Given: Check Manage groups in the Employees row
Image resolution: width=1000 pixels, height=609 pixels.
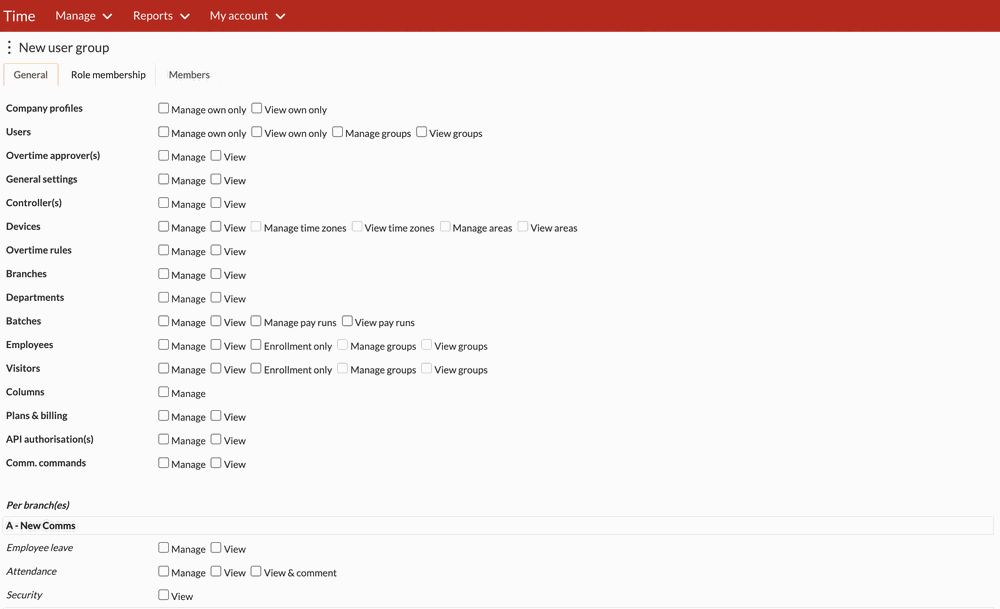Looking at the screenshot, I should [x=342, y=344].
